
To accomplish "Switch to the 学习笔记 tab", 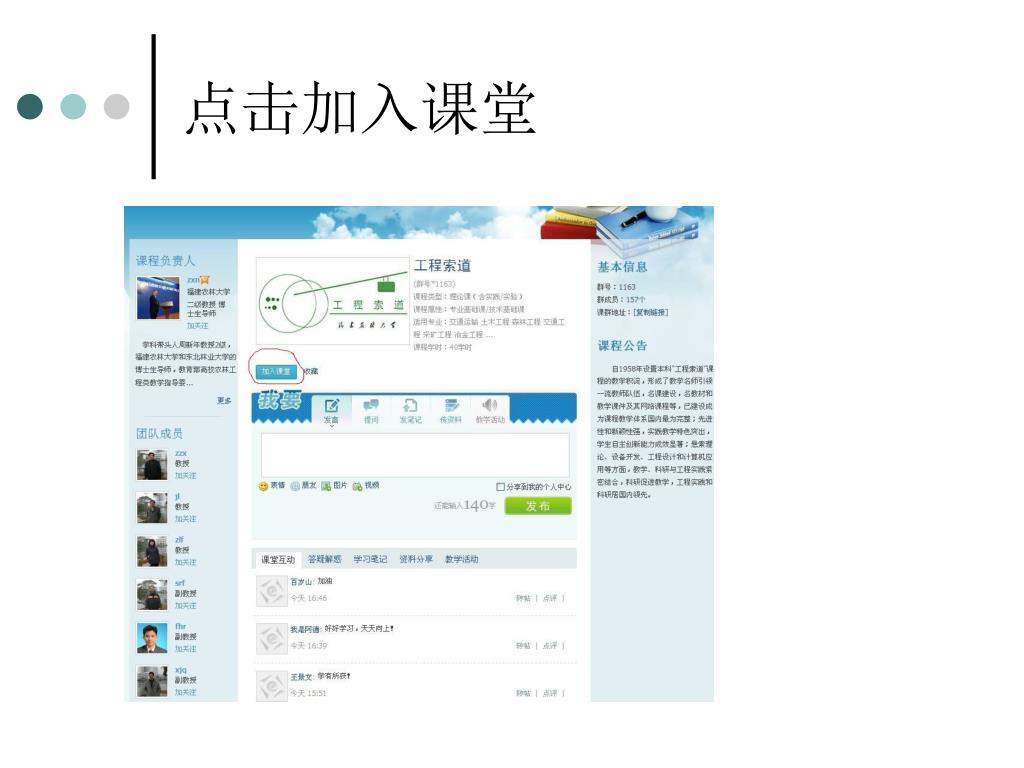I will pos(370,560).
